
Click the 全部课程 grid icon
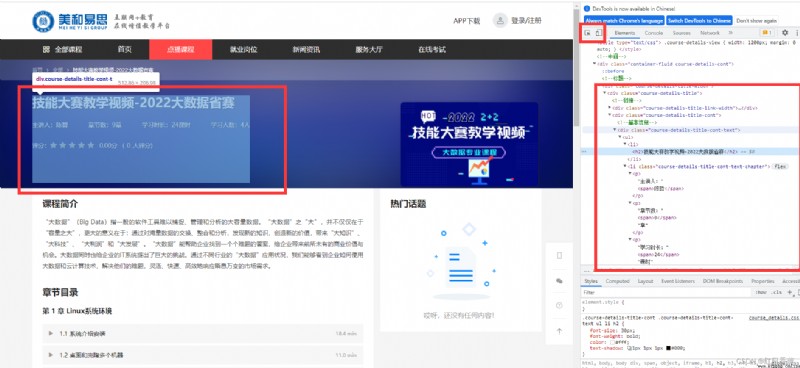coord(46,50)
